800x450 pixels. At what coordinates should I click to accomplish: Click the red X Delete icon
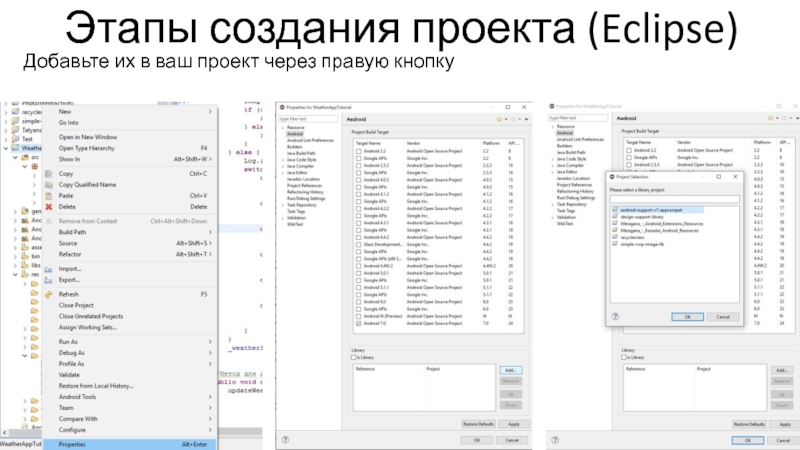pyautogui.click(x=48, y=207)
